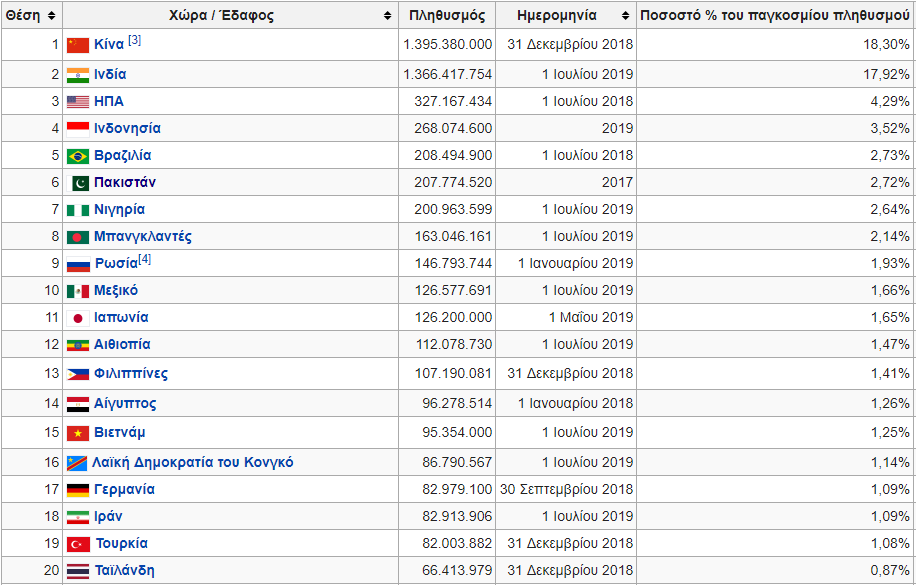
Task: Click the world population percentage header
Action: tap(775, 16)
